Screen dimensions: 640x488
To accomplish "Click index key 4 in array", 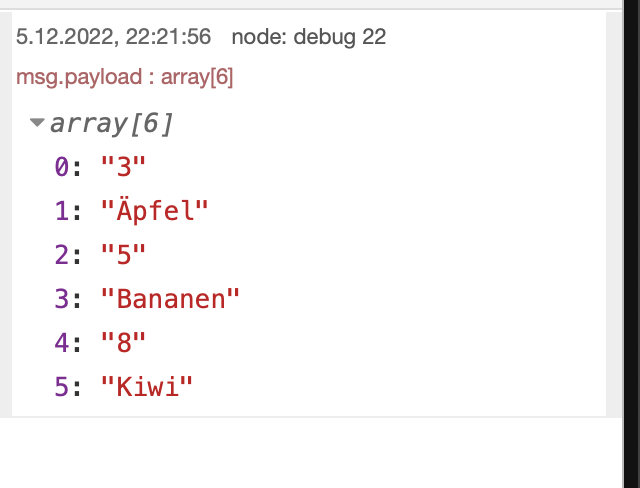I will [62, 343].
